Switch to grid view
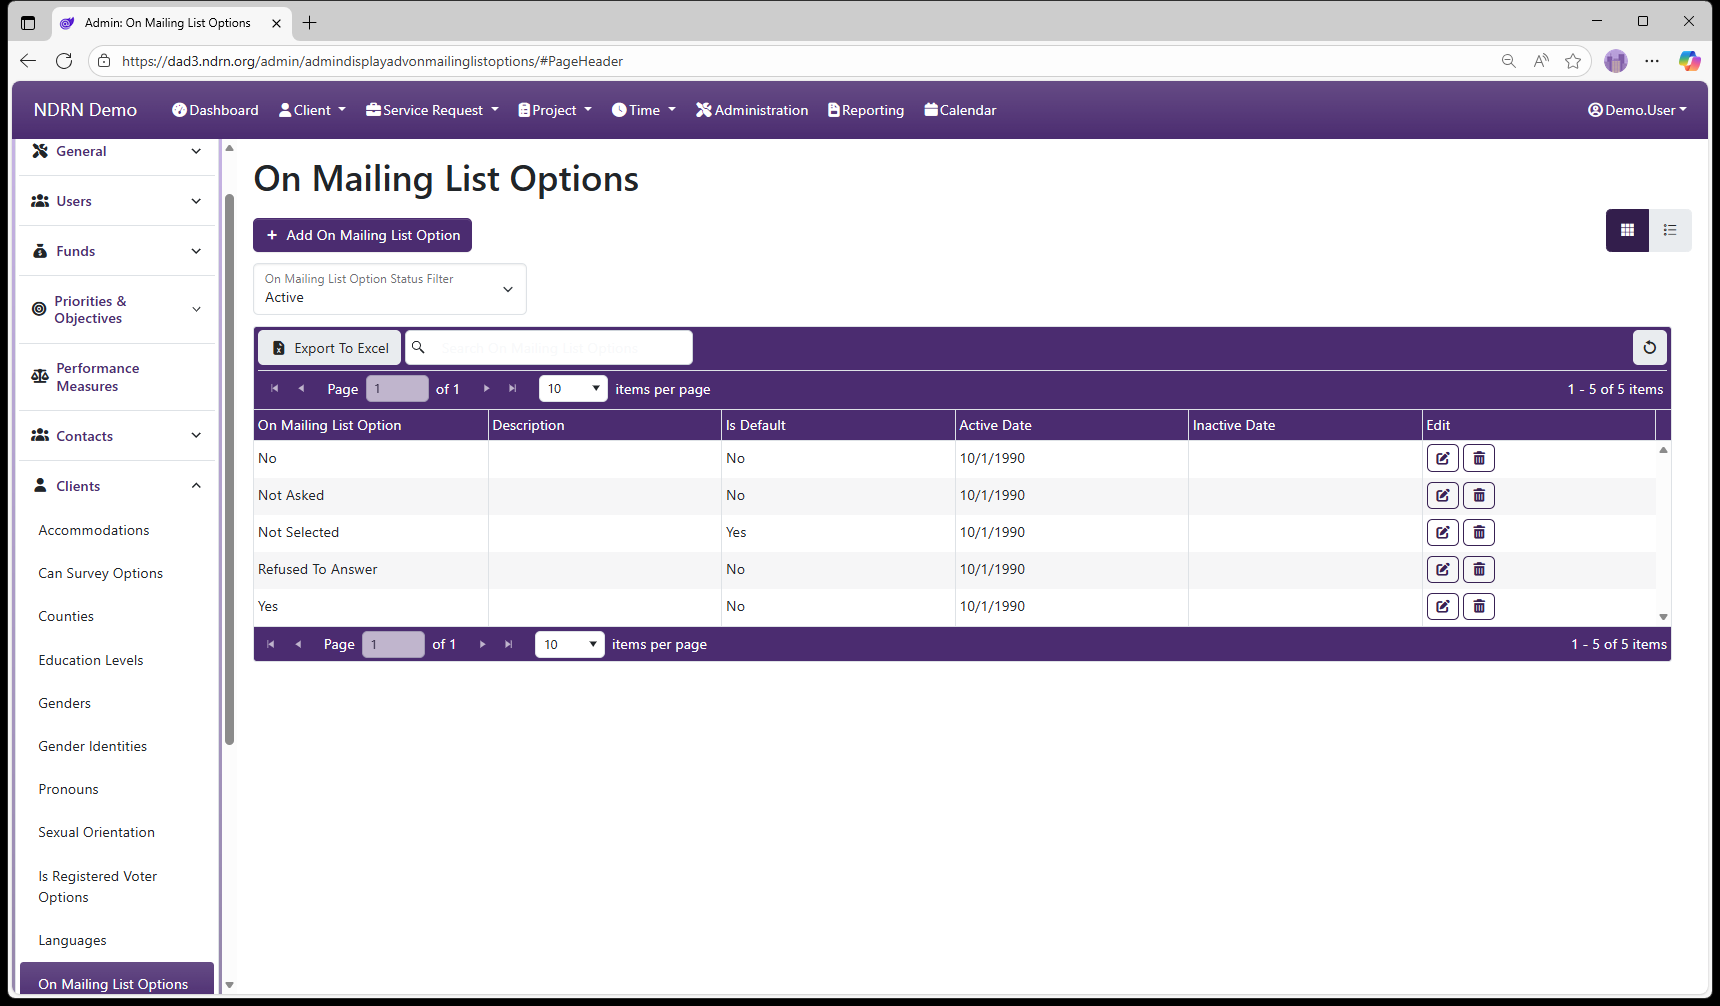The height and width of the screenshot is (1006, 1720). tap(1627, 230)
